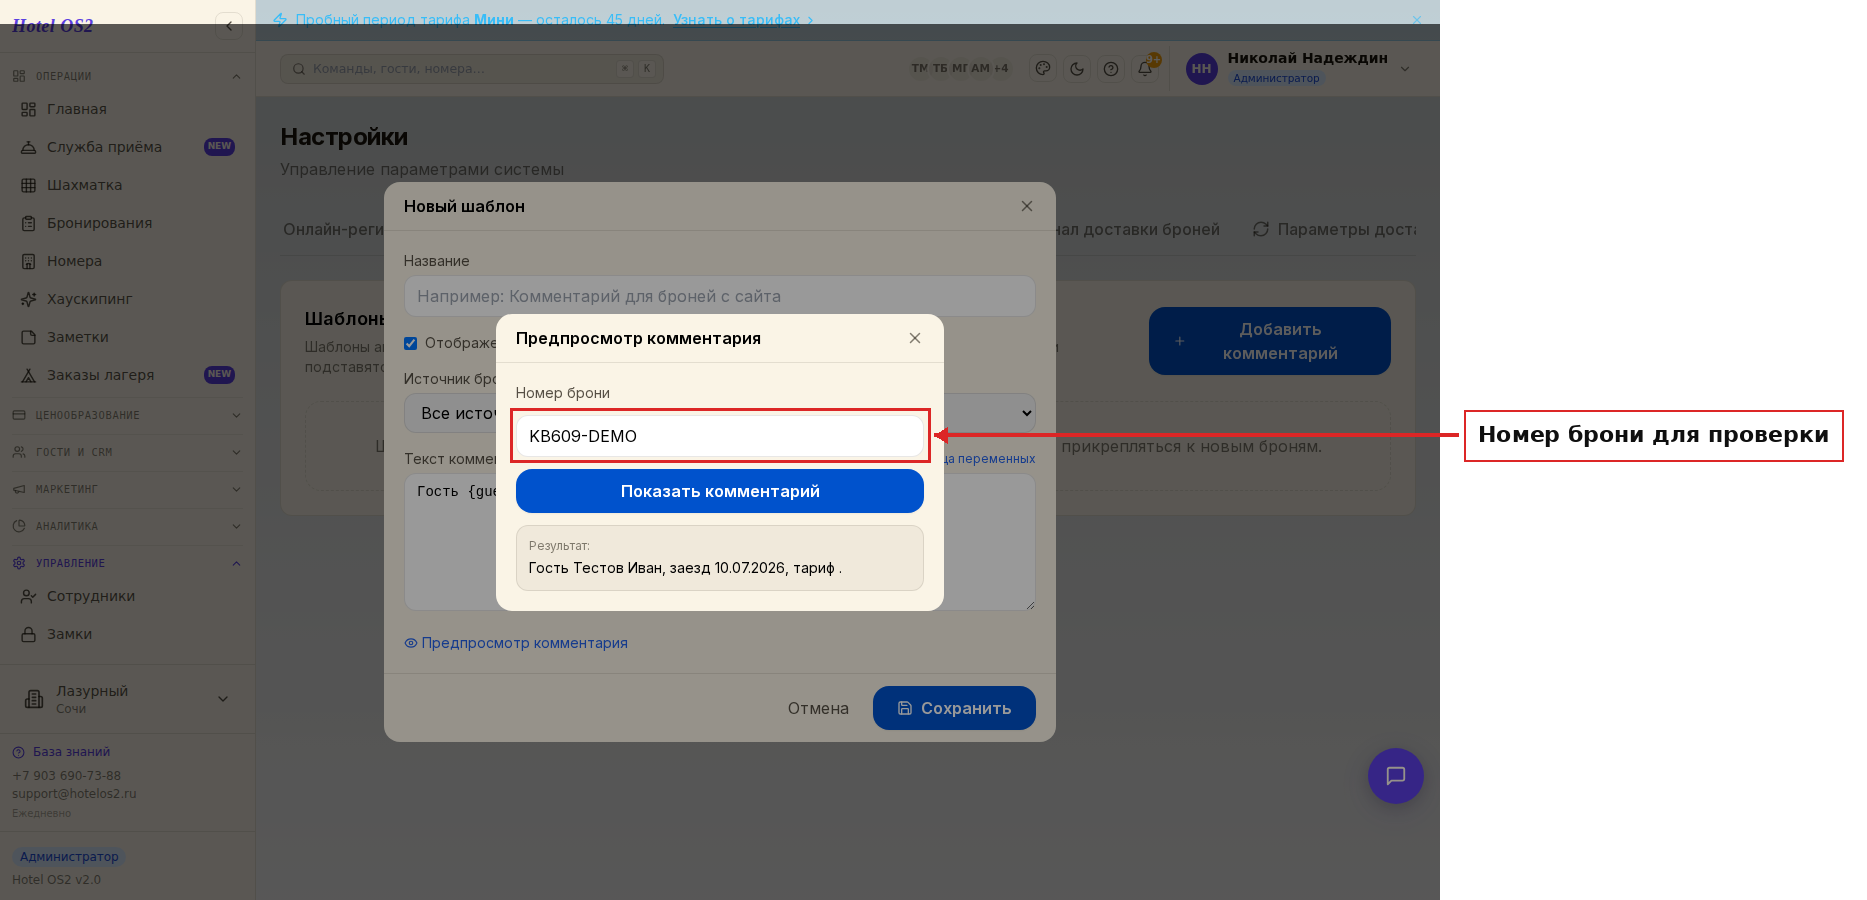
Task: Open the help question mark icon
Action: click(x=1111, y=69)
